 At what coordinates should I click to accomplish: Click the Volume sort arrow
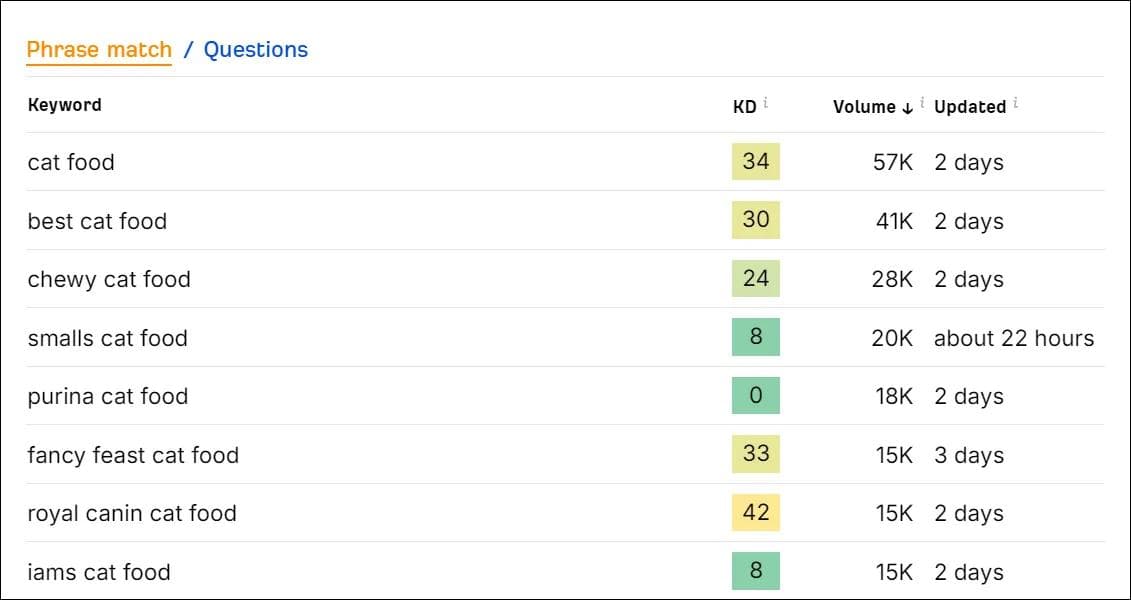click(907, 107)
